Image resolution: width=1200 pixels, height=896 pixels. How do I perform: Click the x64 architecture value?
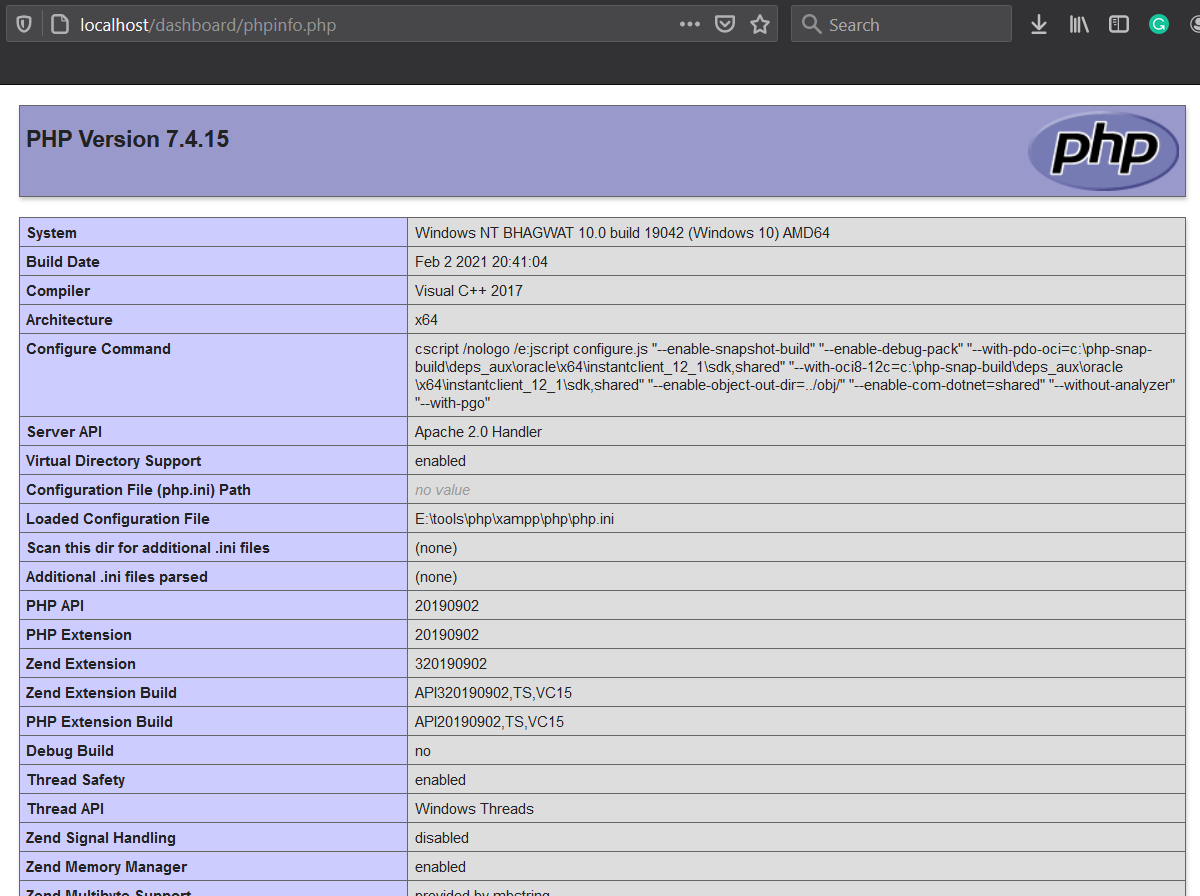coord(426,320)
